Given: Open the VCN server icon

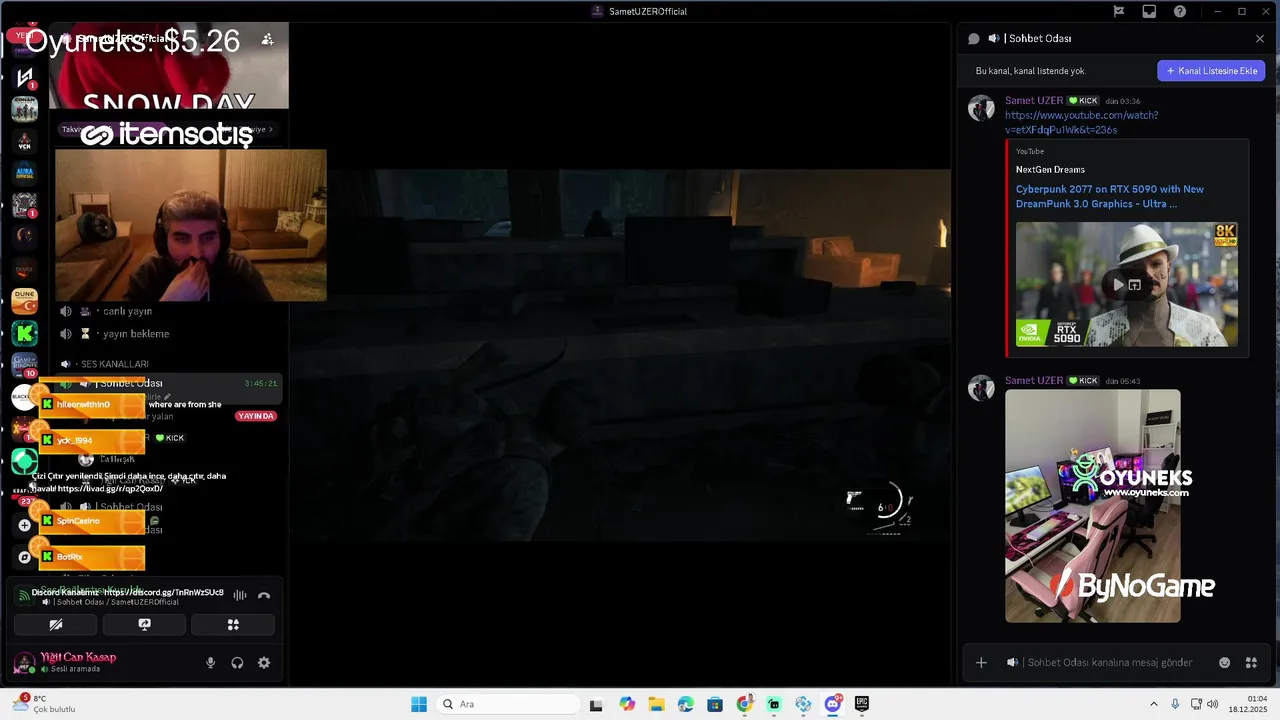Looking at the screenshot, I should pyautogui.click(x=24, y=141).
